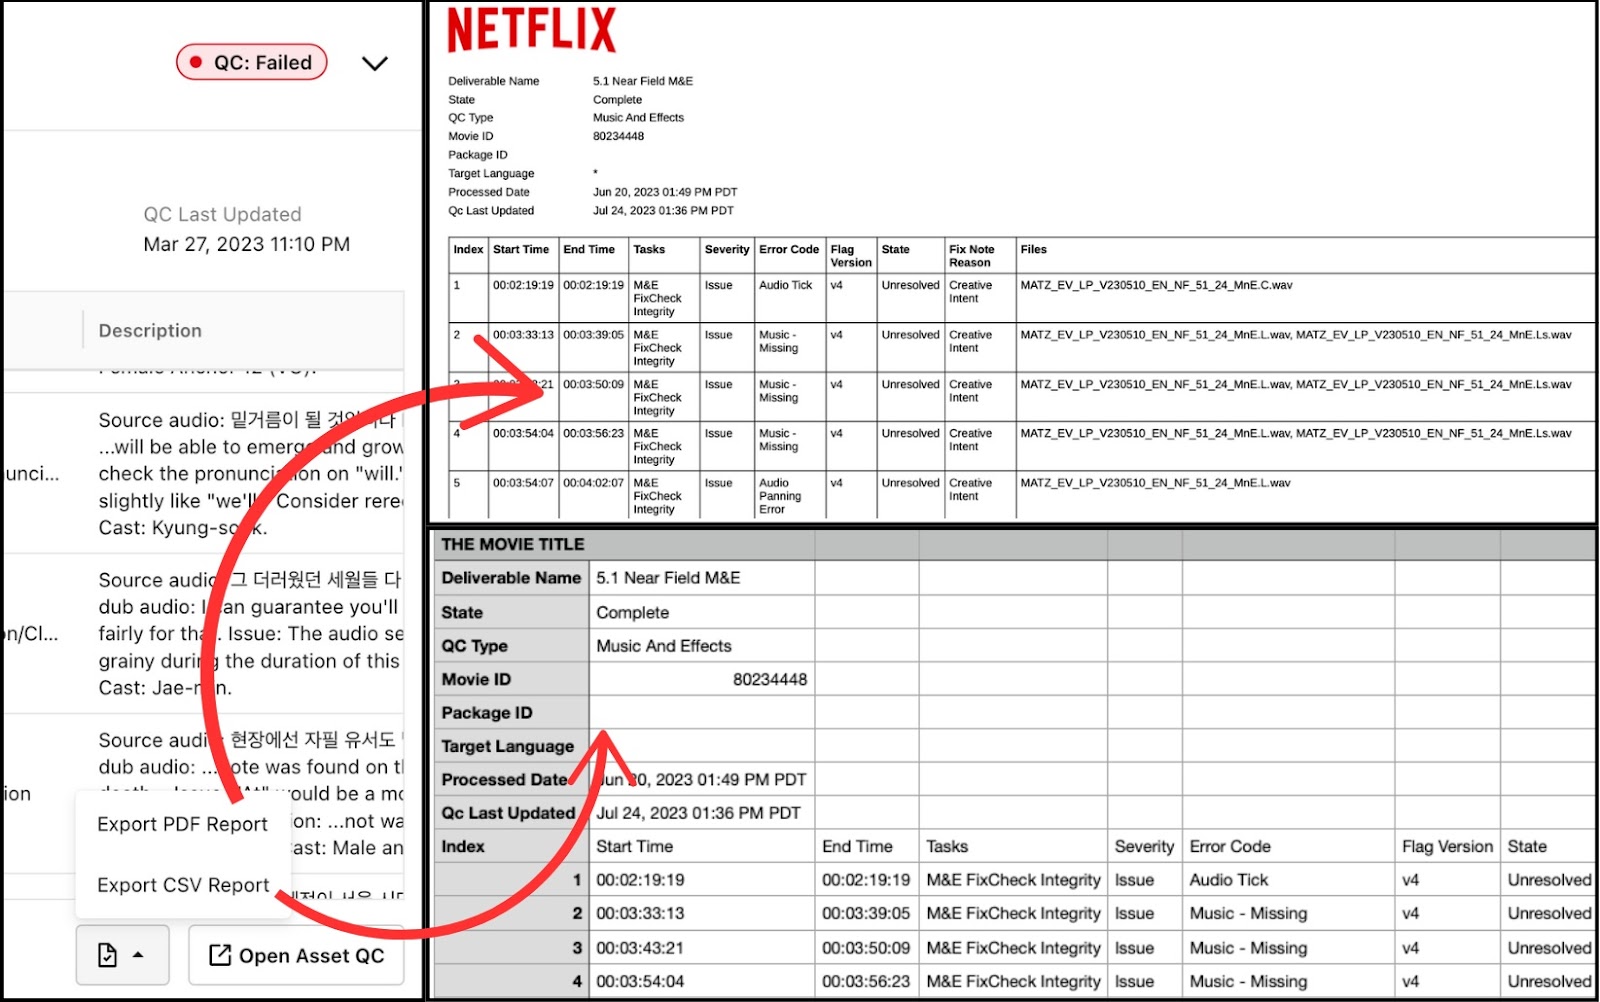Choose Export PDF Report from the menu
1600x1002 pixels.
182,824
